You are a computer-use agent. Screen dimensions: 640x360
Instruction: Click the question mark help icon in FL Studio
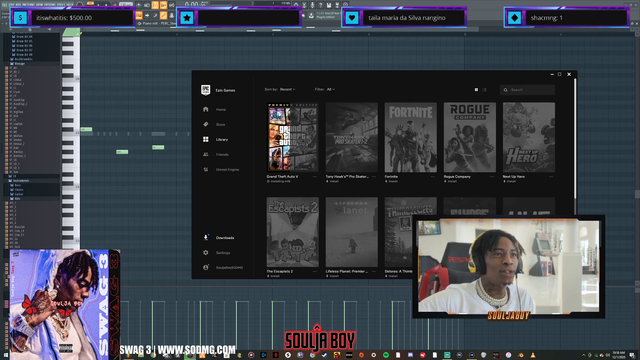320,5
